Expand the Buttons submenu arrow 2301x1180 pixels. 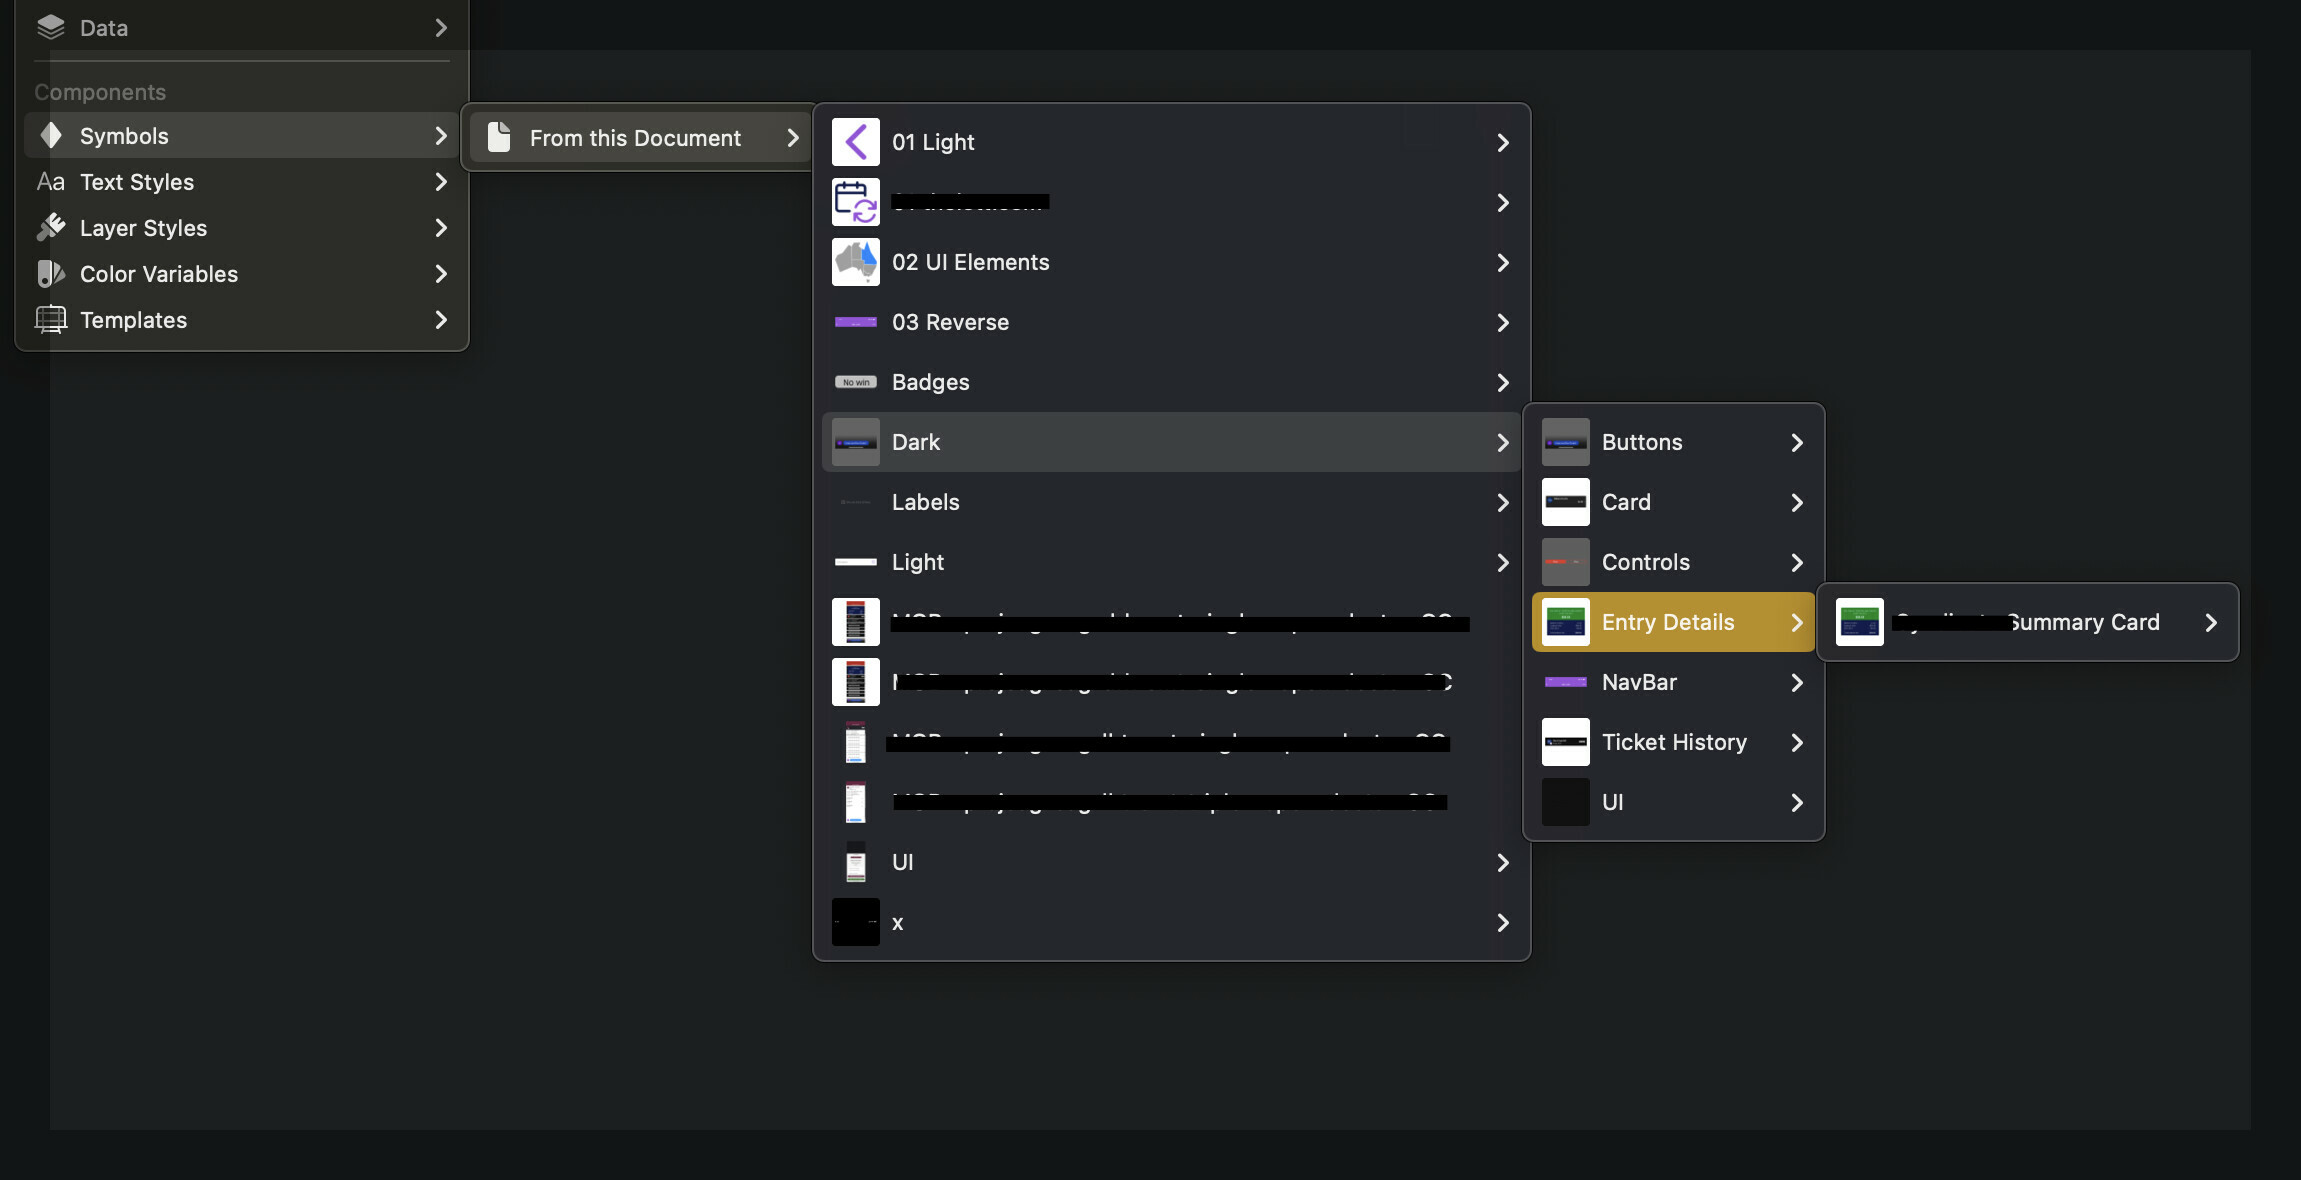point(1794,441)
